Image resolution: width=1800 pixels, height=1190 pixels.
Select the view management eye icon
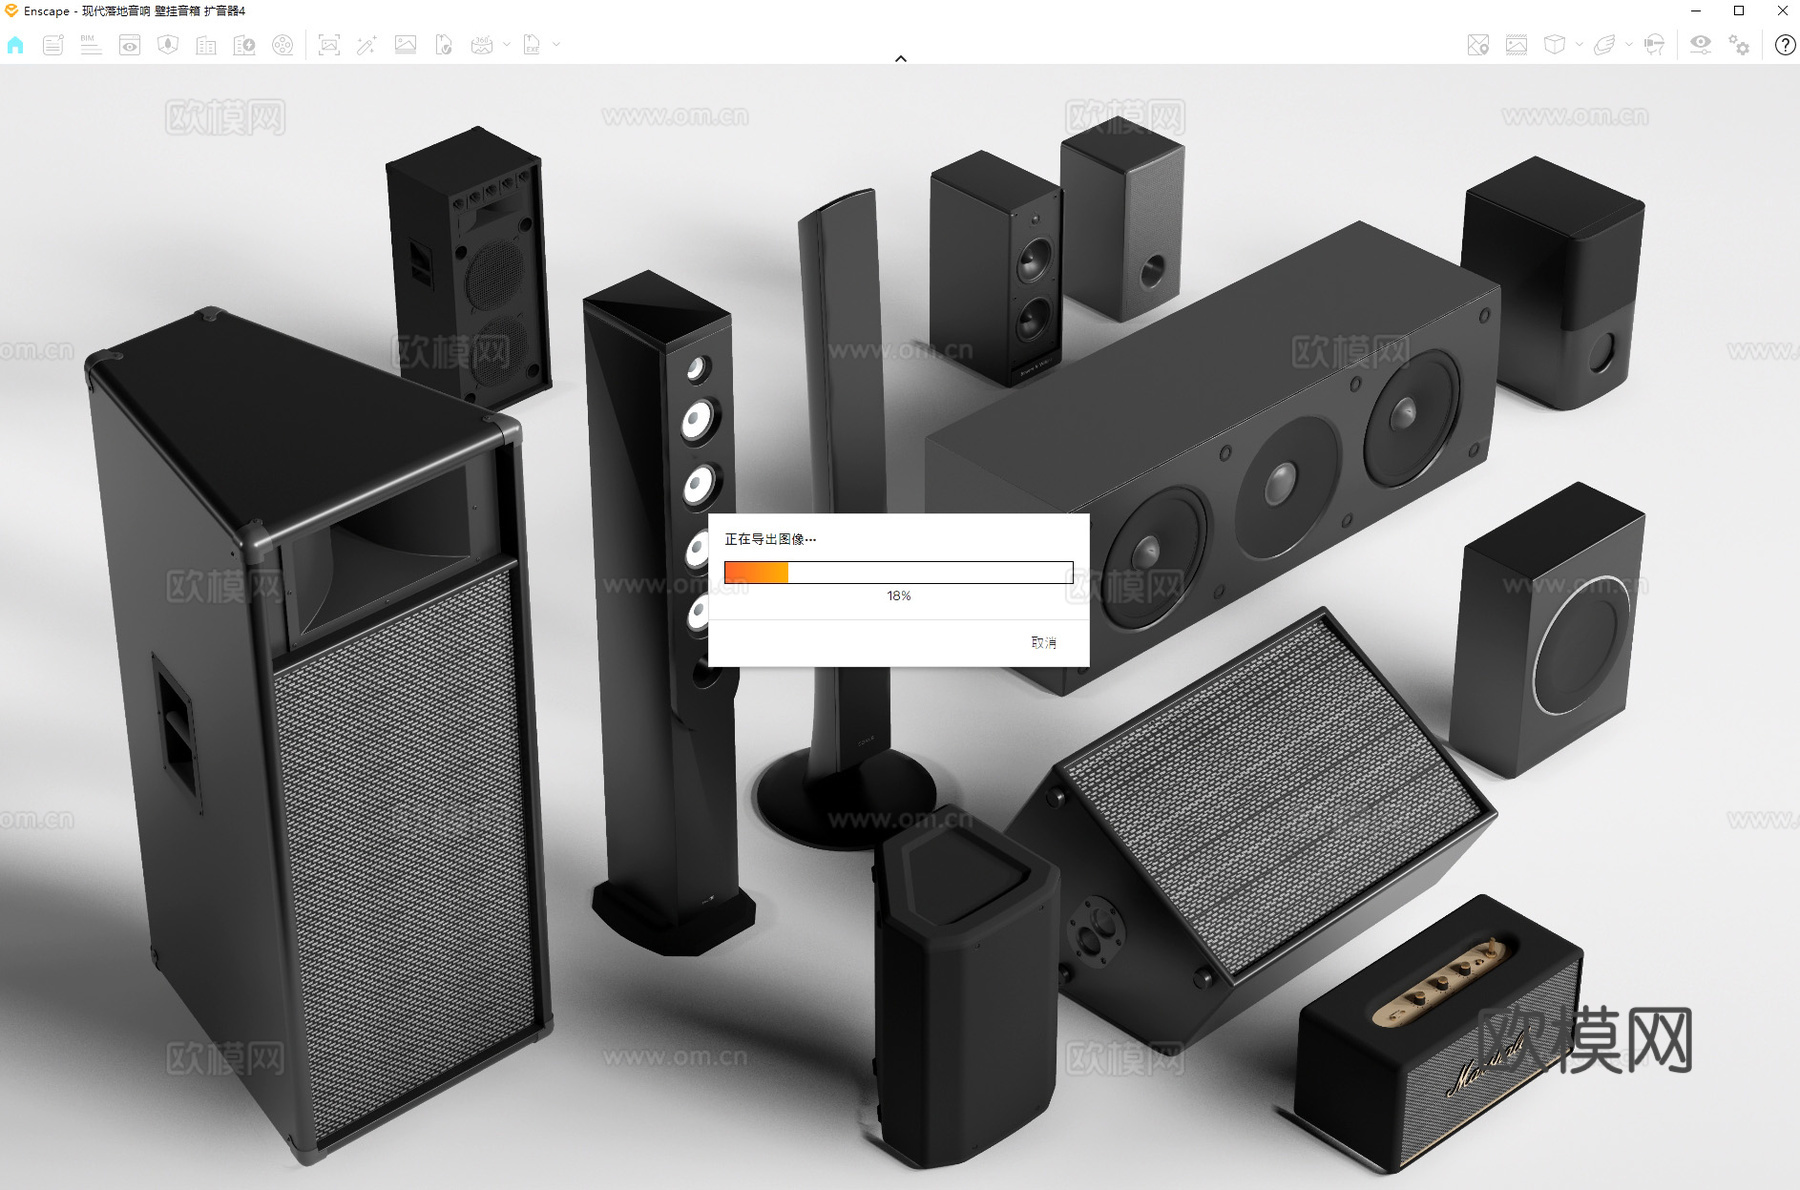click(x=130, y=45)
